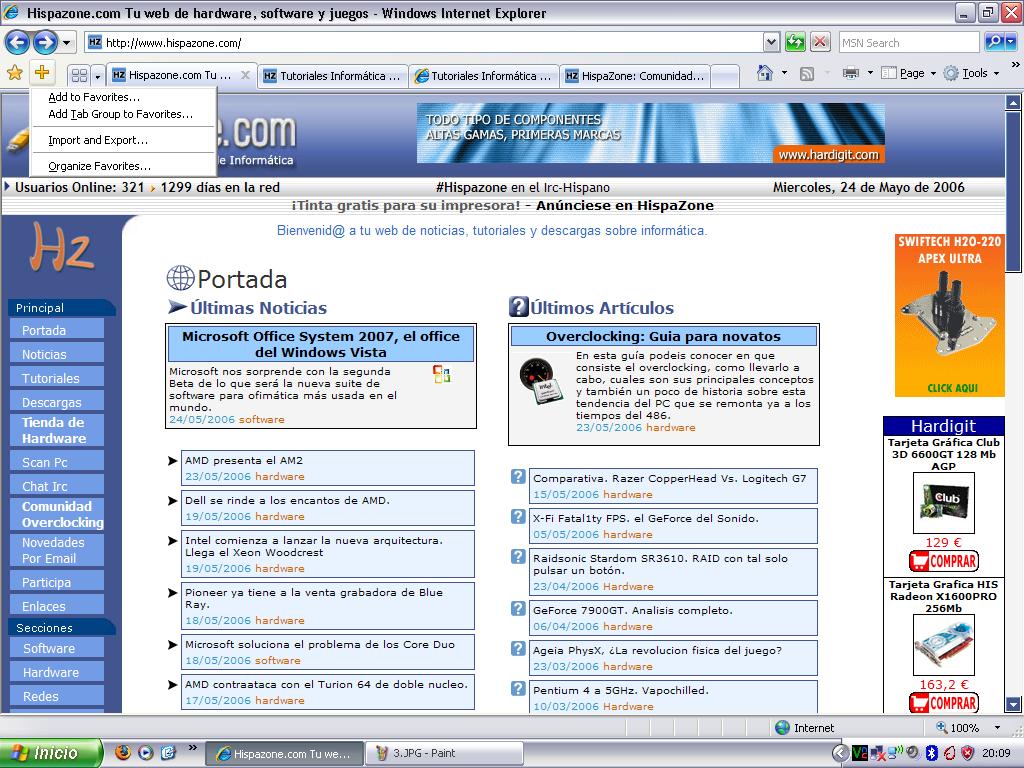Viewport: 1024px width, 768px height.
Task: Switch to the HispaZone: Comunidad tab
Action: (x=634, y=75)
